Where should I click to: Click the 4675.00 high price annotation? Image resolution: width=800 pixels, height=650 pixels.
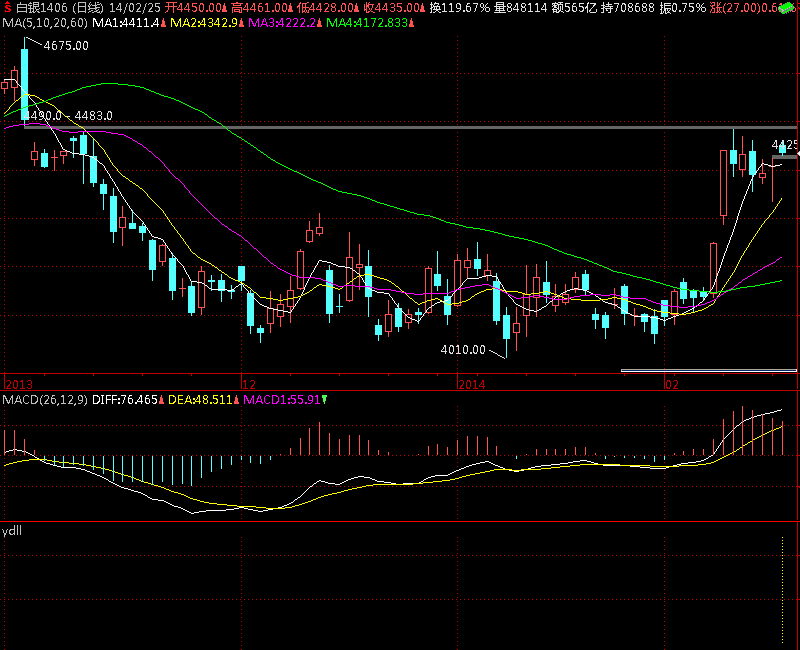66,46
